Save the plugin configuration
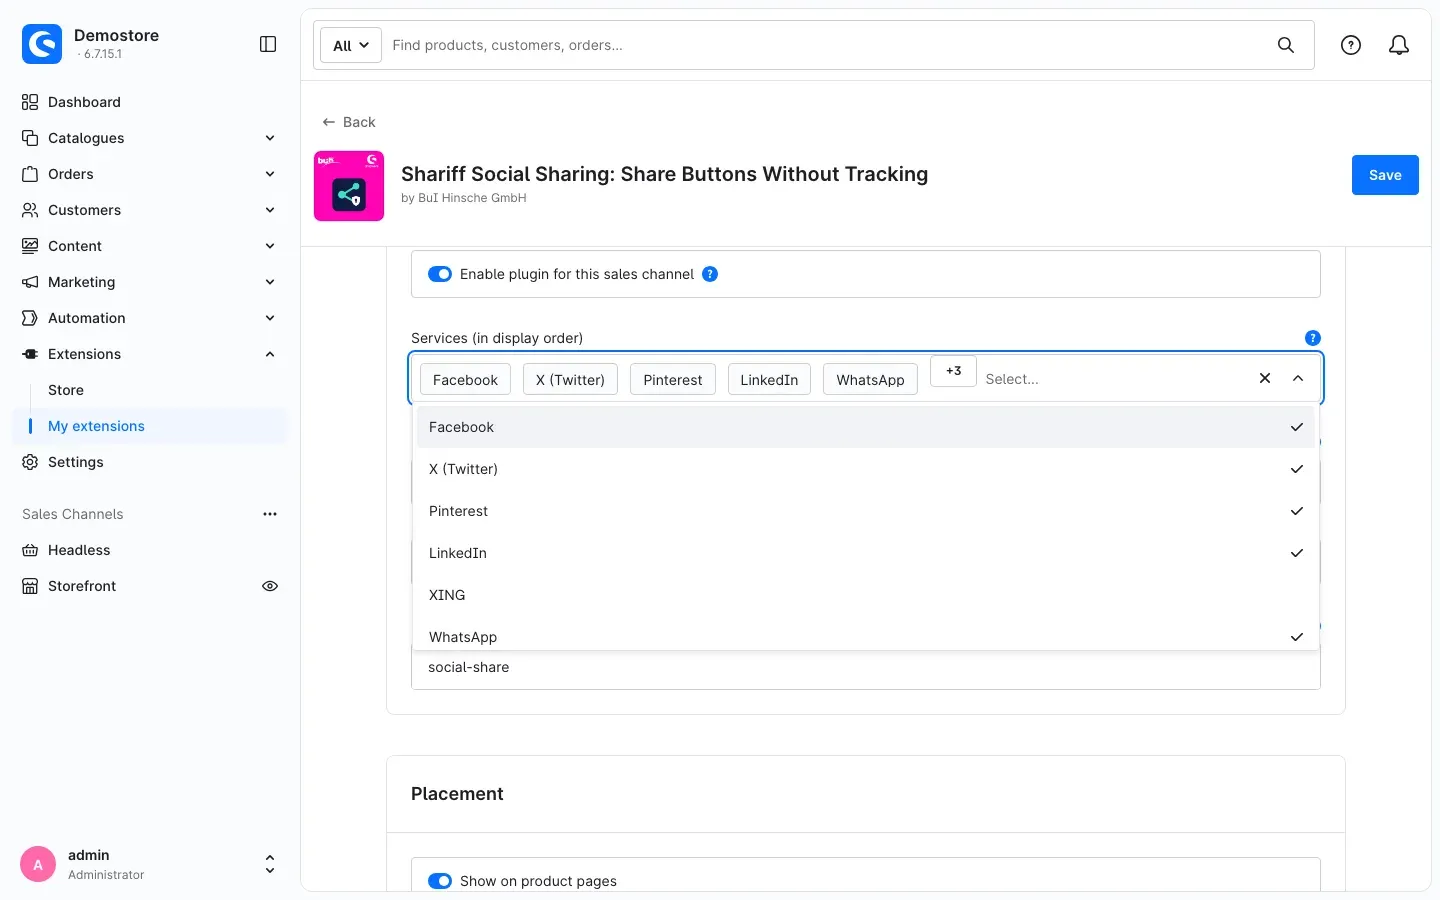 point(1385,175)
